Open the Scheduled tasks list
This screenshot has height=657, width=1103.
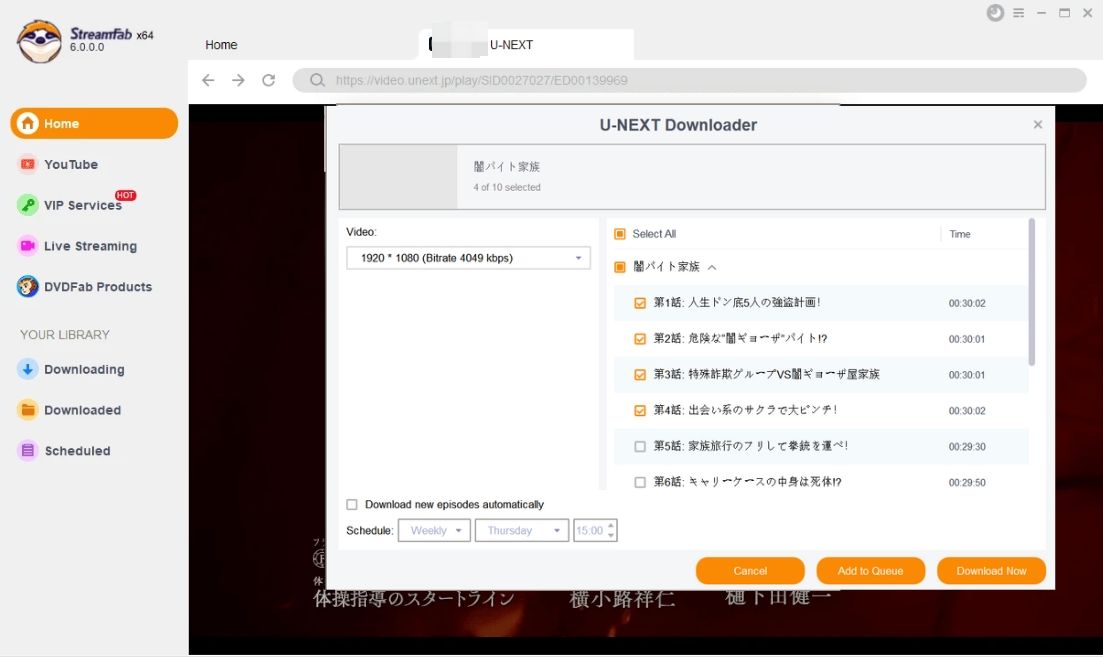tap(64, 450)
